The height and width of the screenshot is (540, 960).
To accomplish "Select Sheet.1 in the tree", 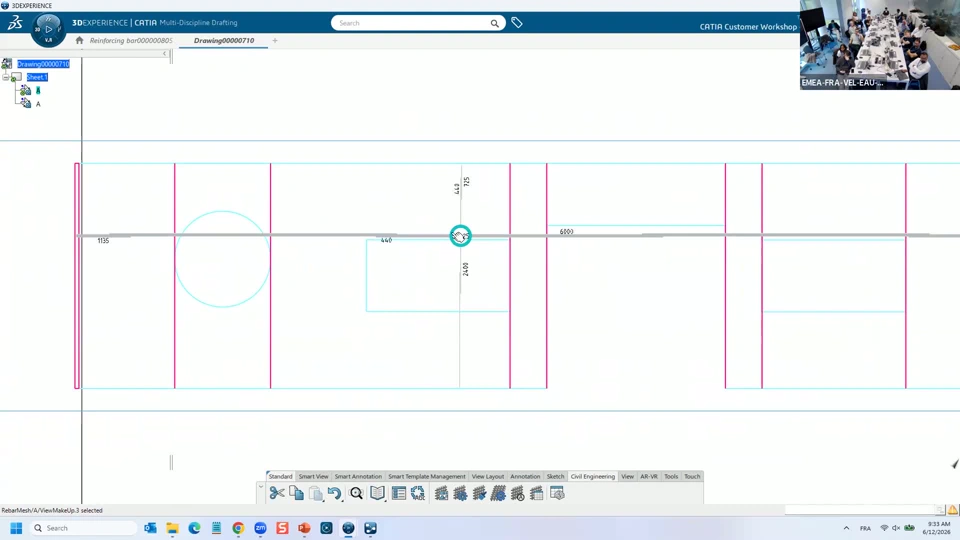I will (x=37, y=77).
